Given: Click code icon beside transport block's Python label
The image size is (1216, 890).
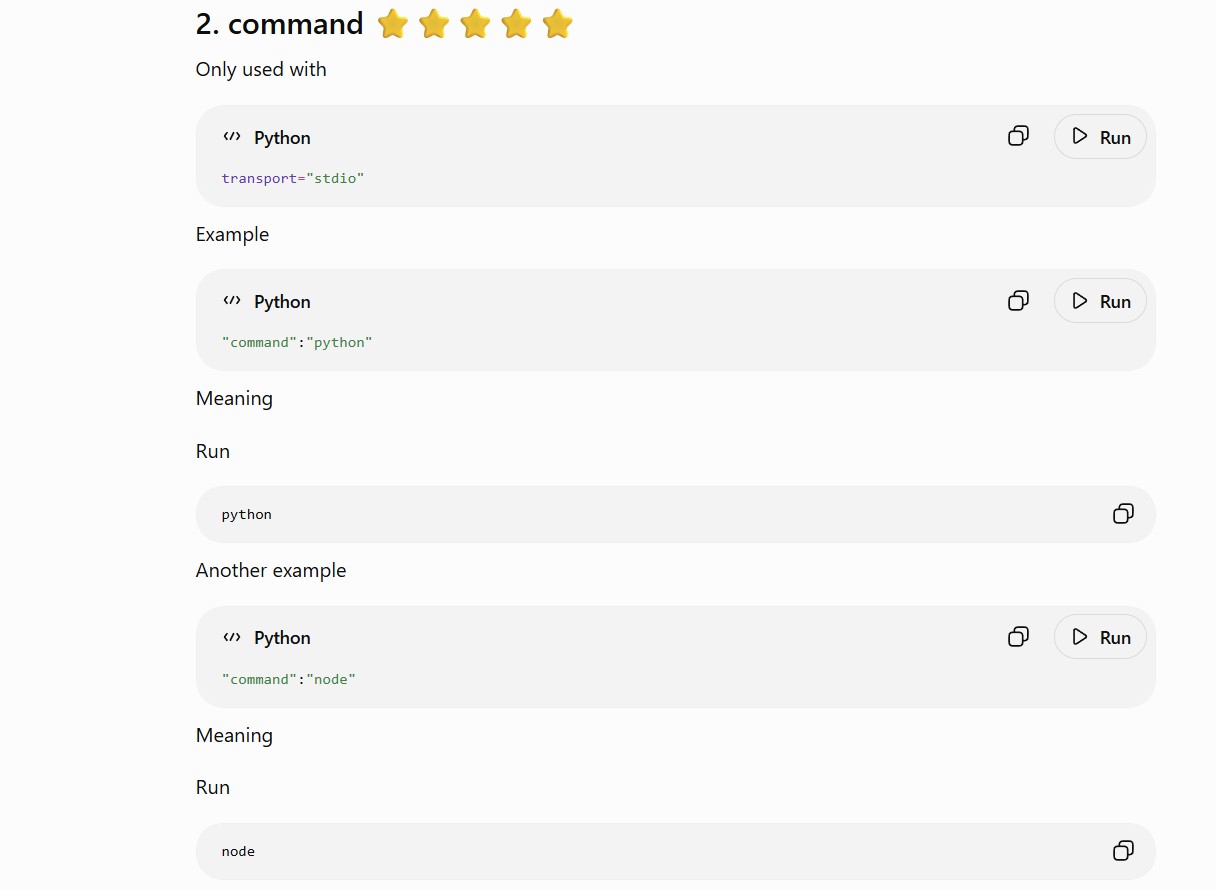Looking at the screenshot, I should (232, 137).
